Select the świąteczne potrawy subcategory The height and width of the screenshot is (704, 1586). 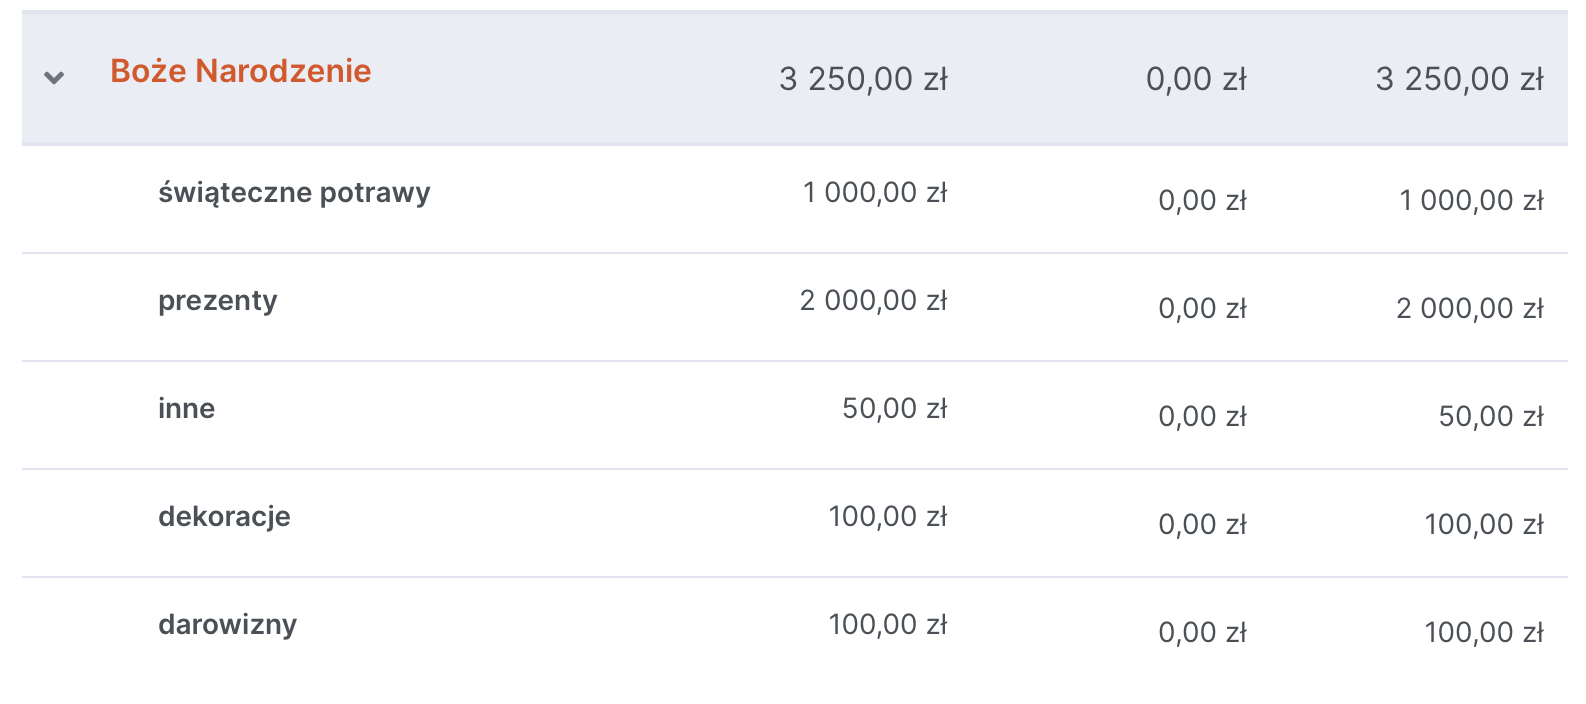click(294, 192)
